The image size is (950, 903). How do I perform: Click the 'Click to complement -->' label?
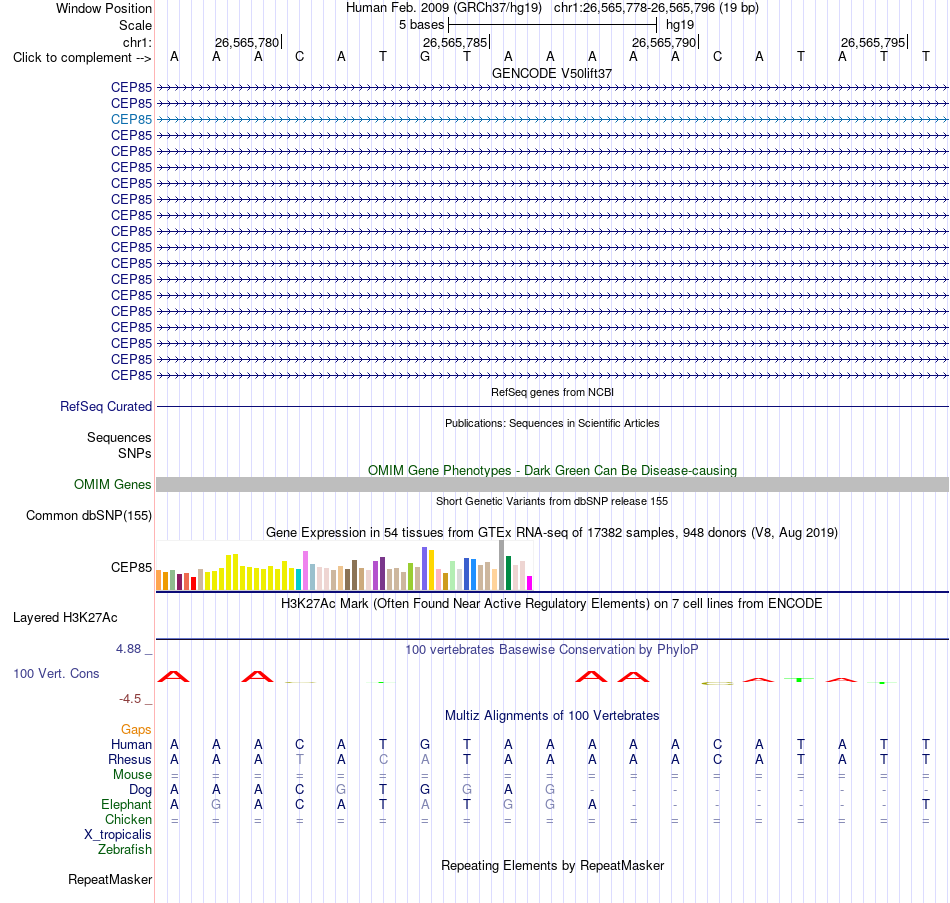(x=82, y=58)
